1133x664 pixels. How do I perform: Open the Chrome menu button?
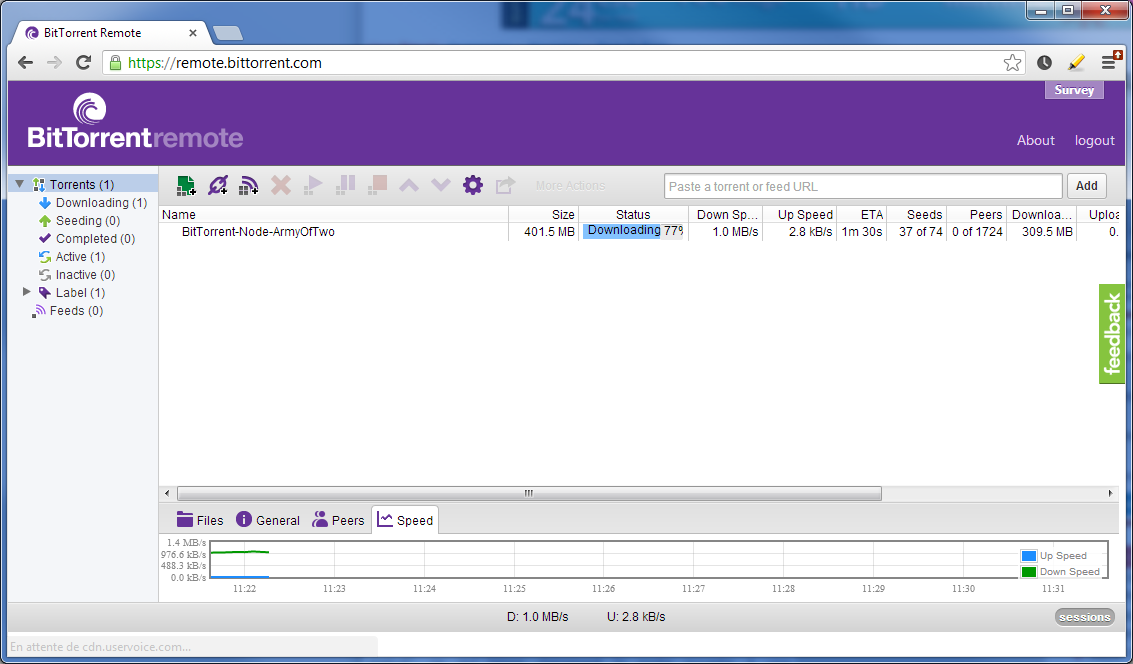[1109, 62]
